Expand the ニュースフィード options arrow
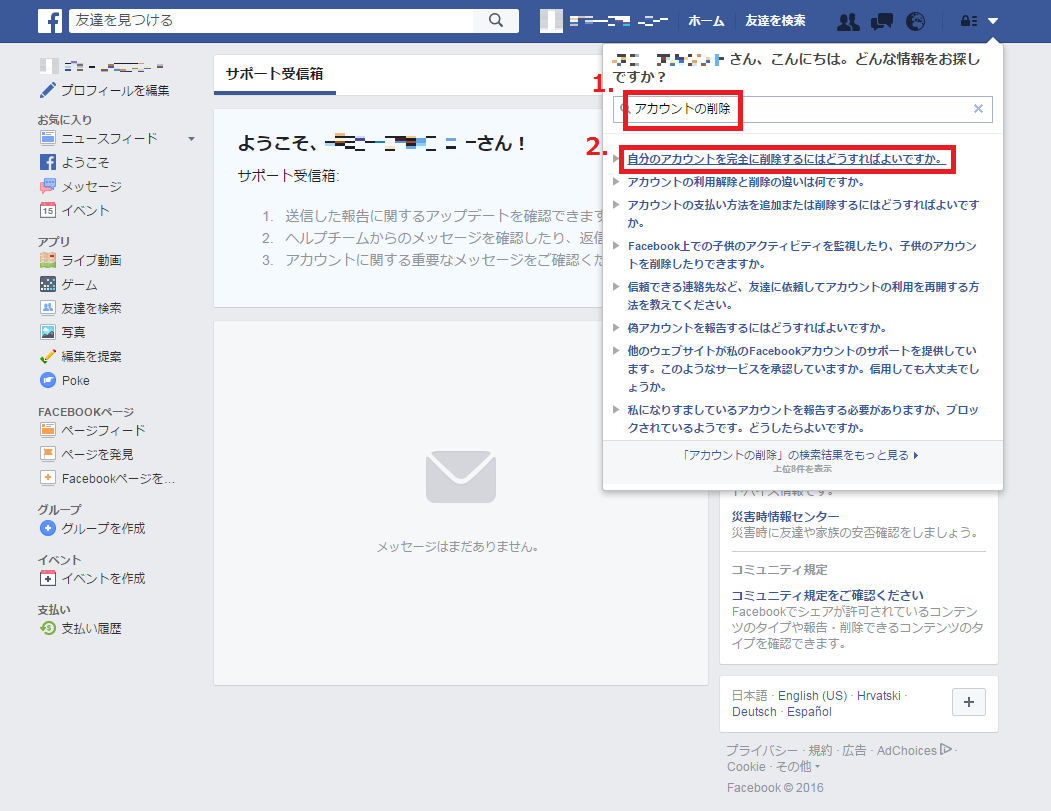Image resolution: width=1051 pixels, height=811 pixels. pos(191,139)
